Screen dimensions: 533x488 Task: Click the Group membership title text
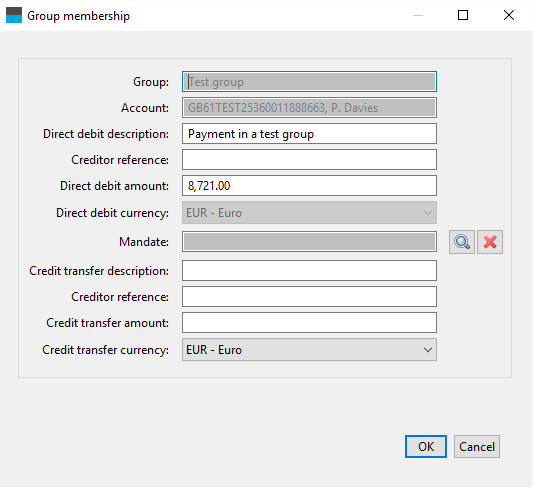pyautogui.click(x=79, y=16)
